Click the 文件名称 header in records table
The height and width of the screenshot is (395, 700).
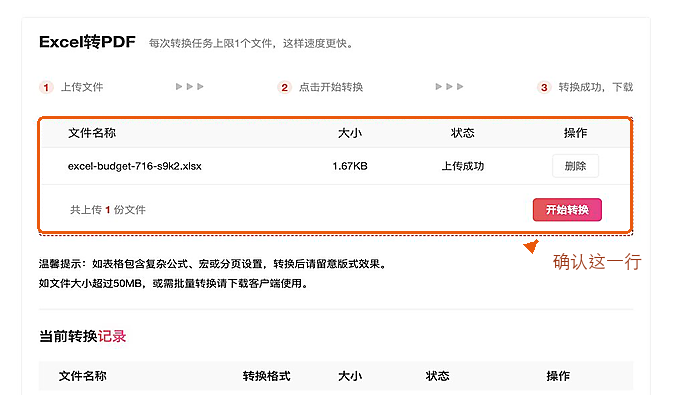83,376
